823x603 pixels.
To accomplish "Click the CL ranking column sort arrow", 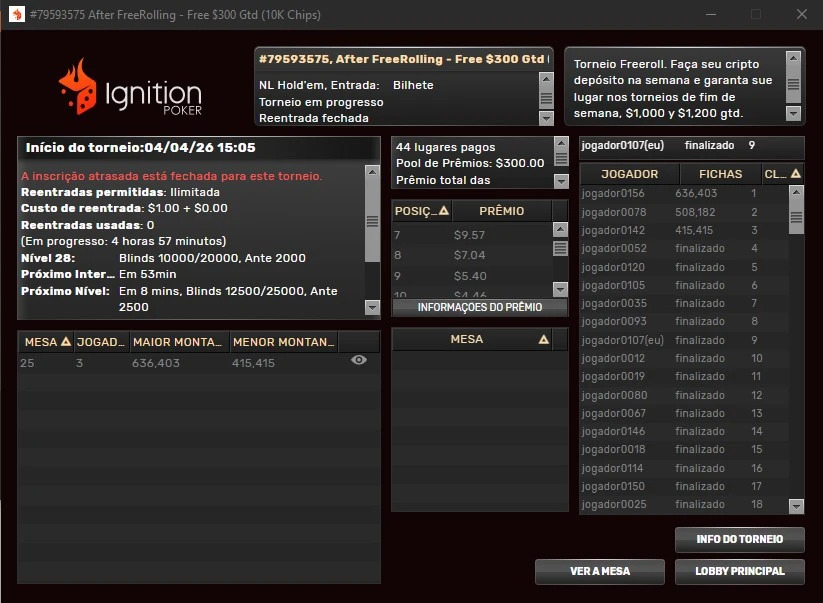I will [x=795, y=174].
